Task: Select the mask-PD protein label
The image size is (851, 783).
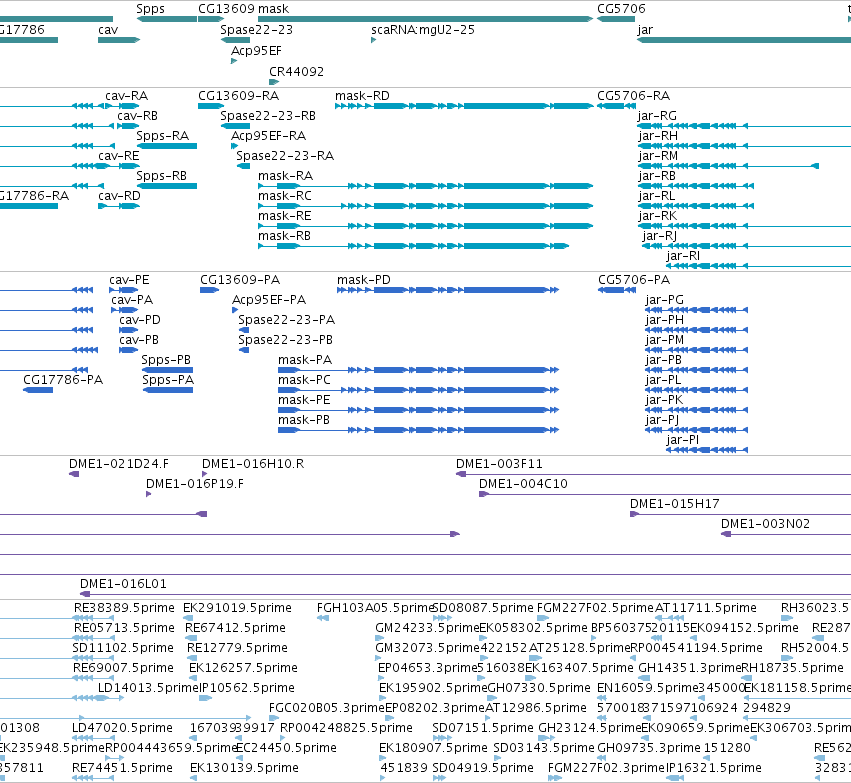Action: [x=363, y=280]
